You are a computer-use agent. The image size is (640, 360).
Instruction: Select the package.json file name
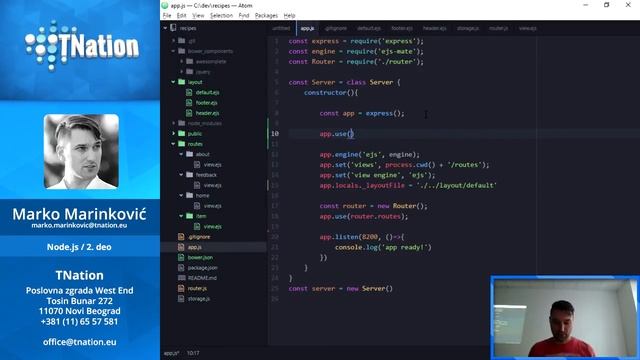[x=202, y=268]
